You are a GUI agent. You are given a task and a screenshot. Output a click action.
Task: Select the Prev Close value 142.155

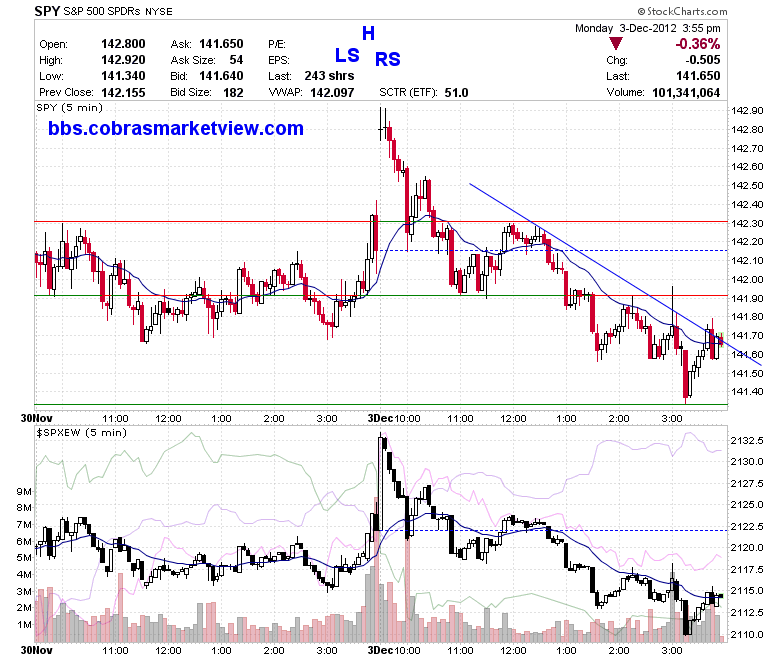click(123, 93)
